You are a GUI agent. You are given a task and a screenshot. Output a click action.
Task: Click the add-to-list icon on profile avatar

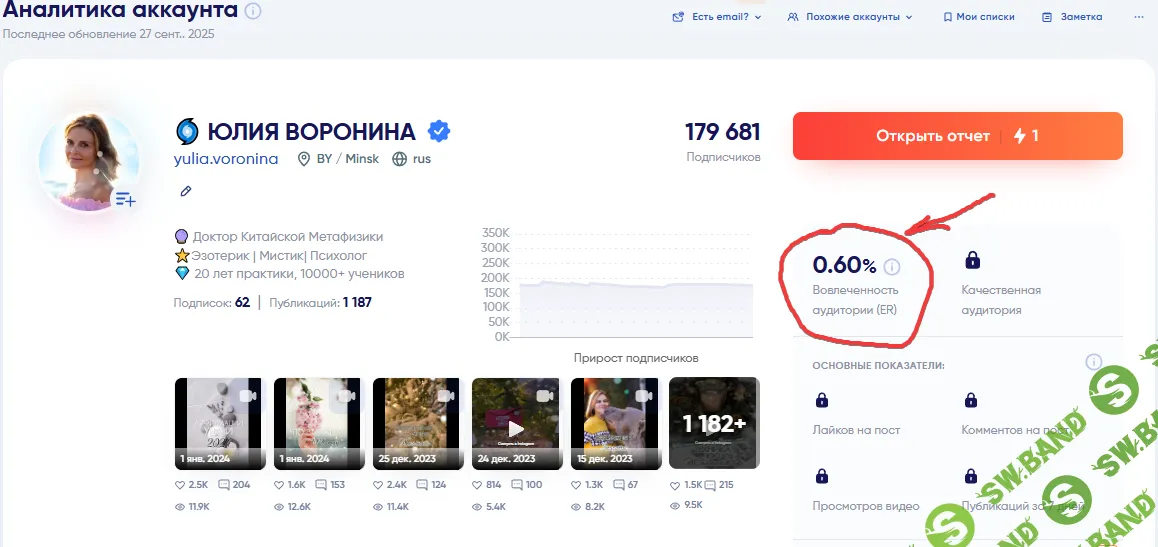(x=125, y=199)
